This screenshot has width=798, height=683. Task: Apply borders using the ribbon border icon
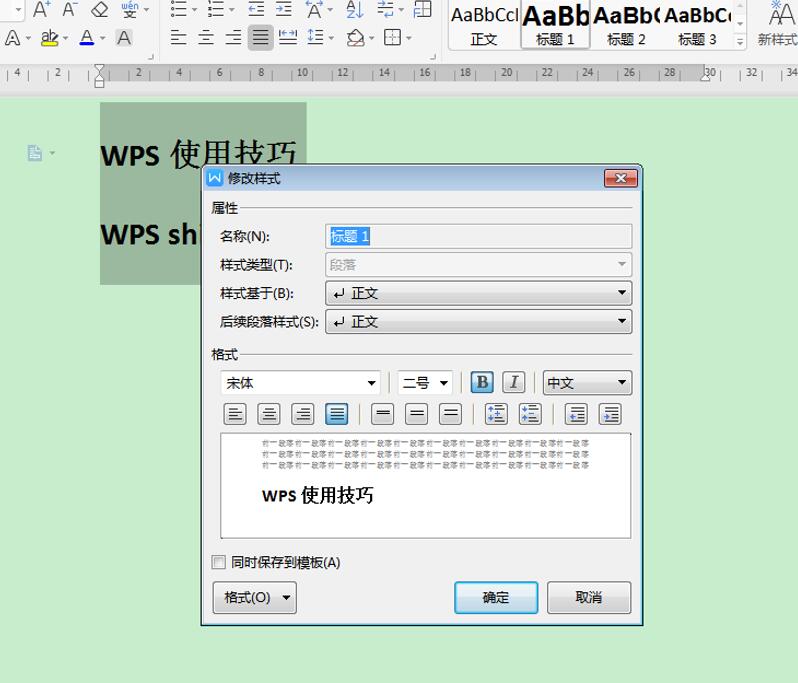392,38
